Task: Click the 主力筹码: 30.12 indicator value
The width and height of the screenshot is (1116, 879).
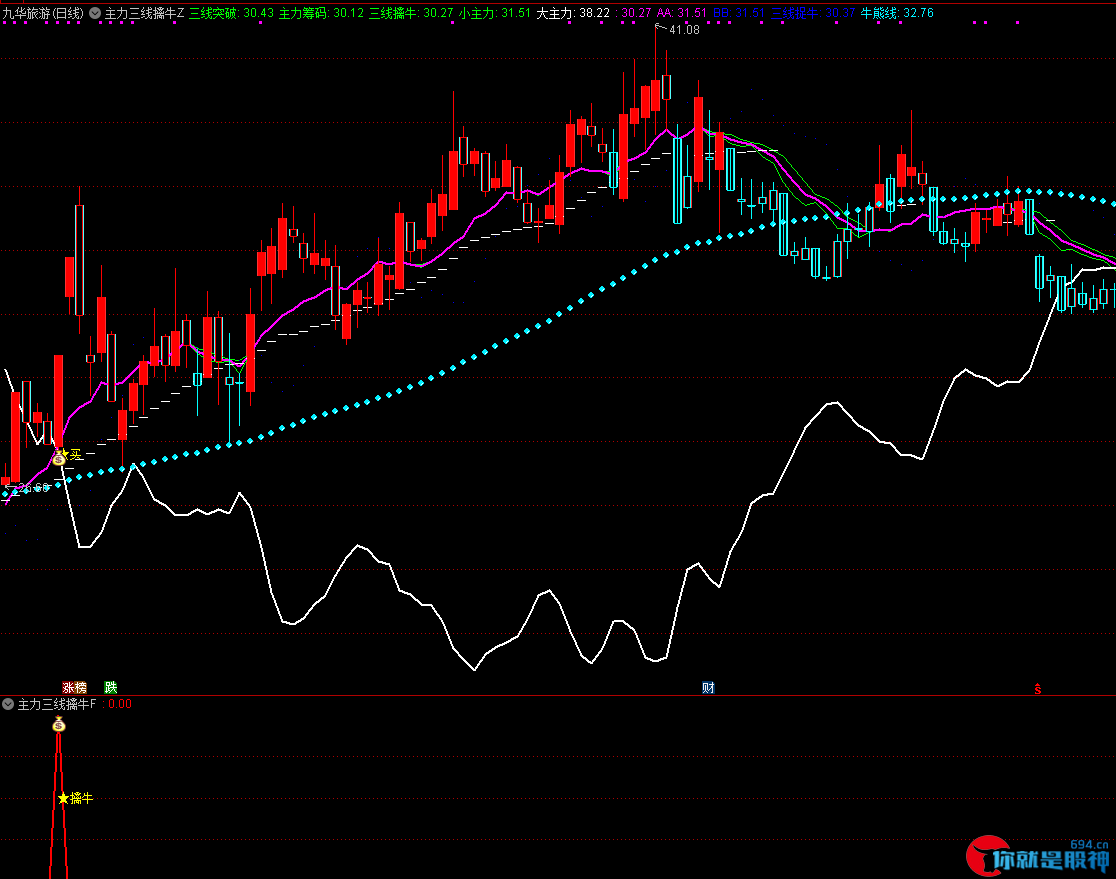Action: pos(321,13)
